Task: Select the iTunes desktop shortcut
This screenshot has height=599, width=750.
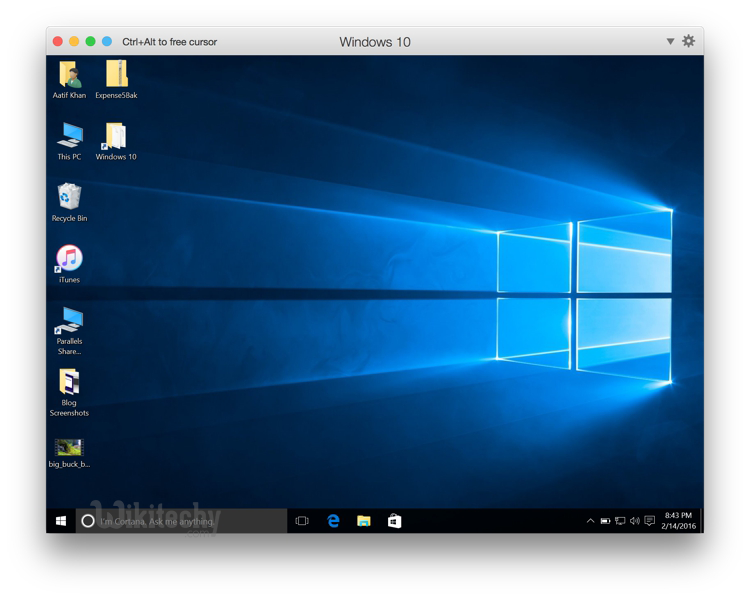Action: click(69, 258)
